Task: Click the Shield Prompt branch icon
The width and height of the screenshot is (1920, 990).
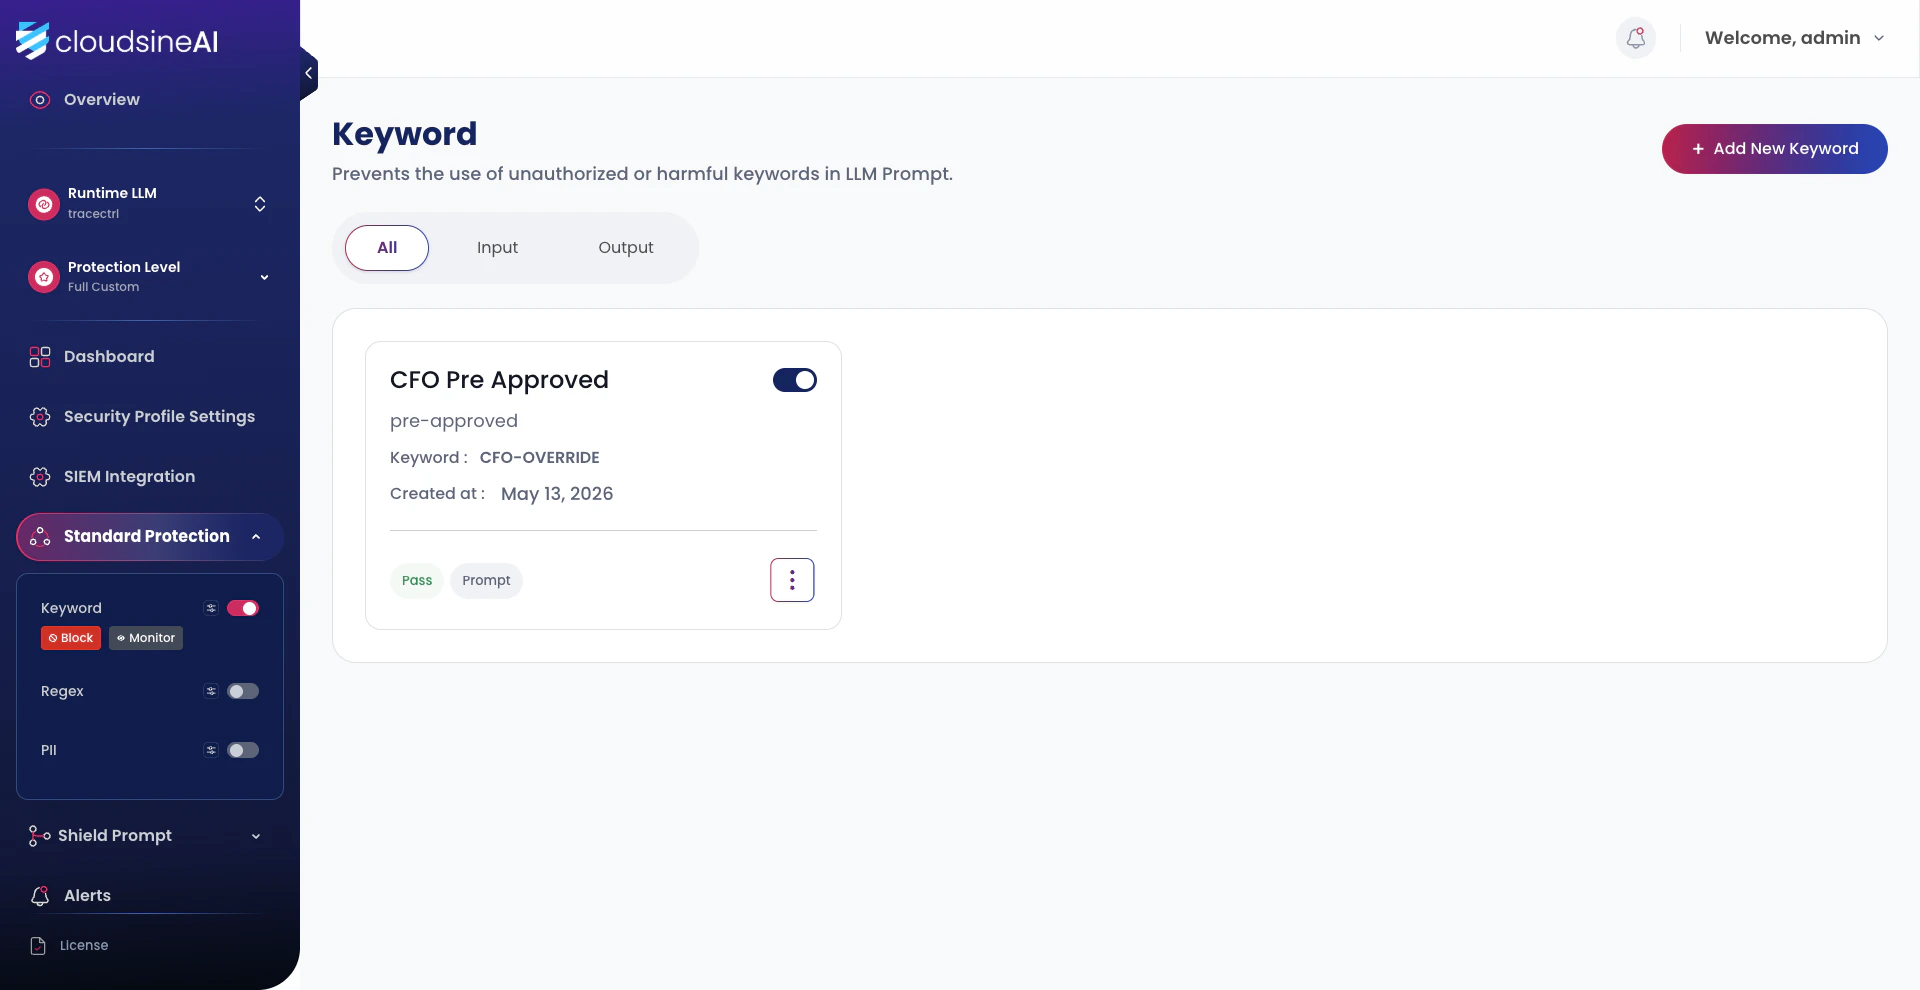Action: [x=40, y=836]
